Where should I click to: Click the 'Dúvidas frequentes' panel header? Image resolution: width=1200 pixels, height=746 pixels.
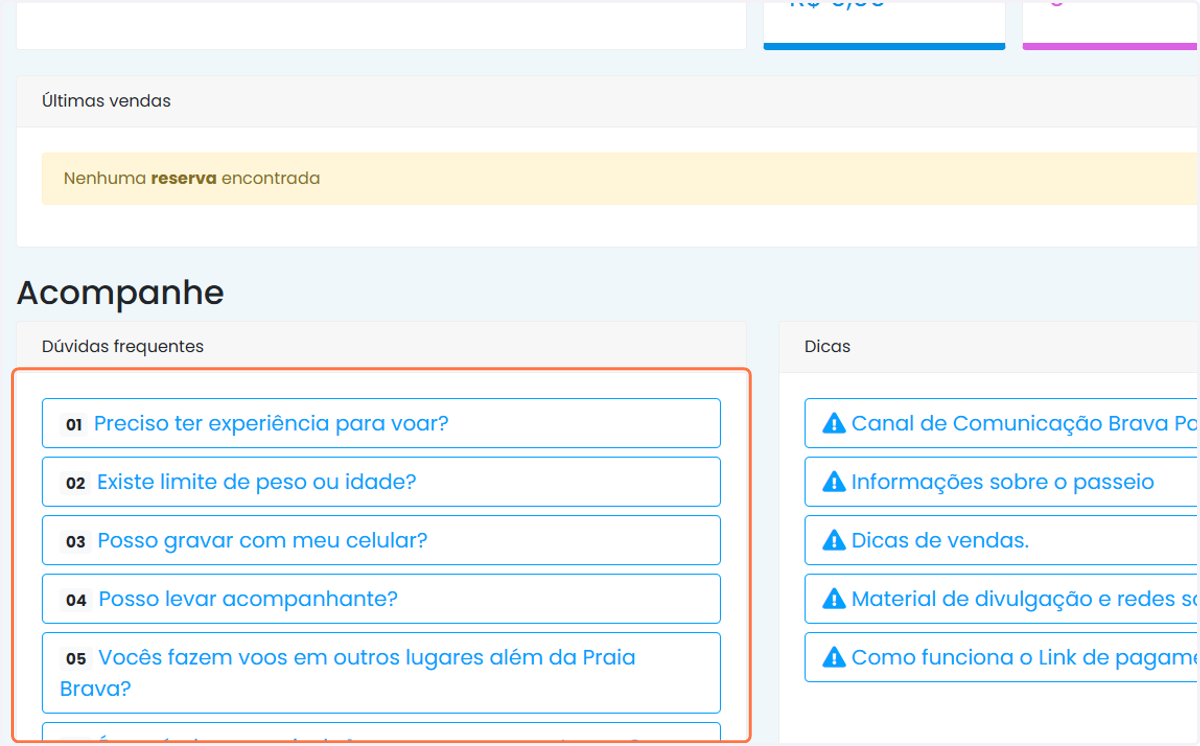click(x=381, y=346)
